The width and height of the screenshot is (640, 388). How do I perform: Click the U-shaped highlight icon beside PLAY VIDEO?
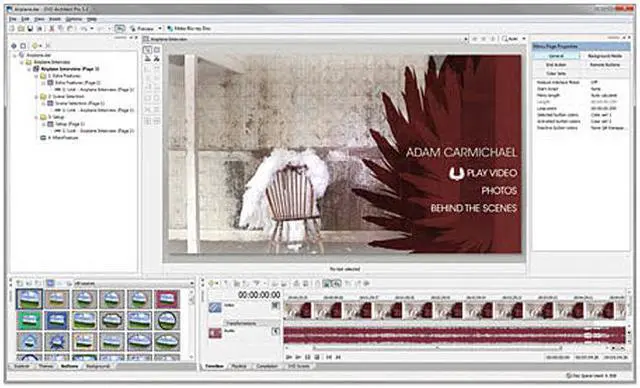[457, 173]
